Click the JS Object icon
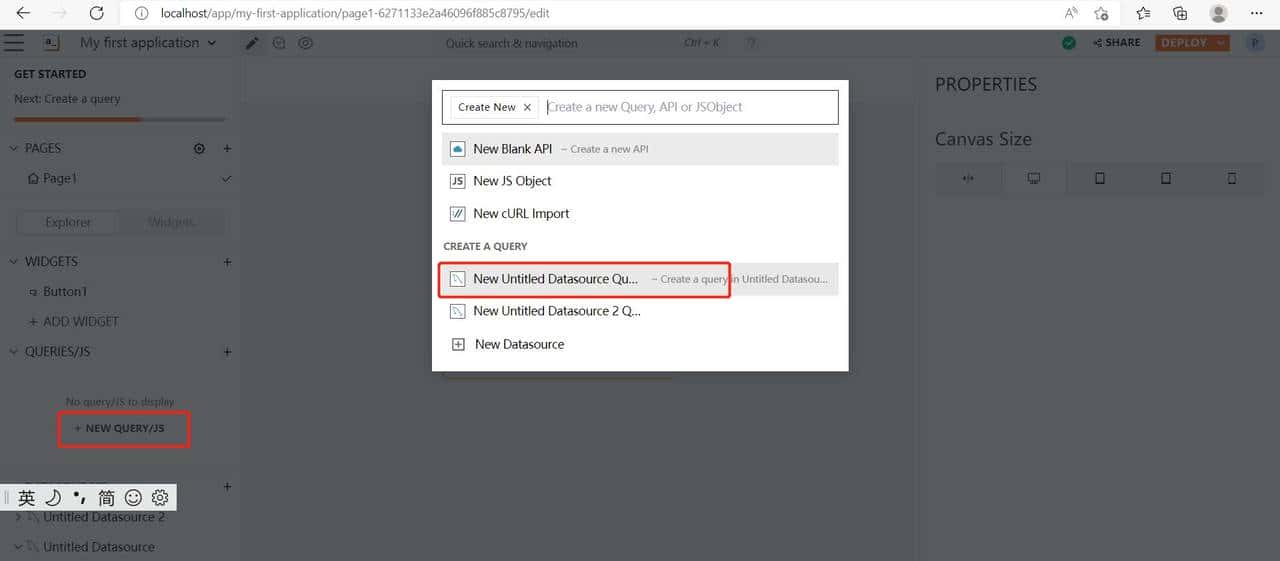 click(x=457, y=181)
